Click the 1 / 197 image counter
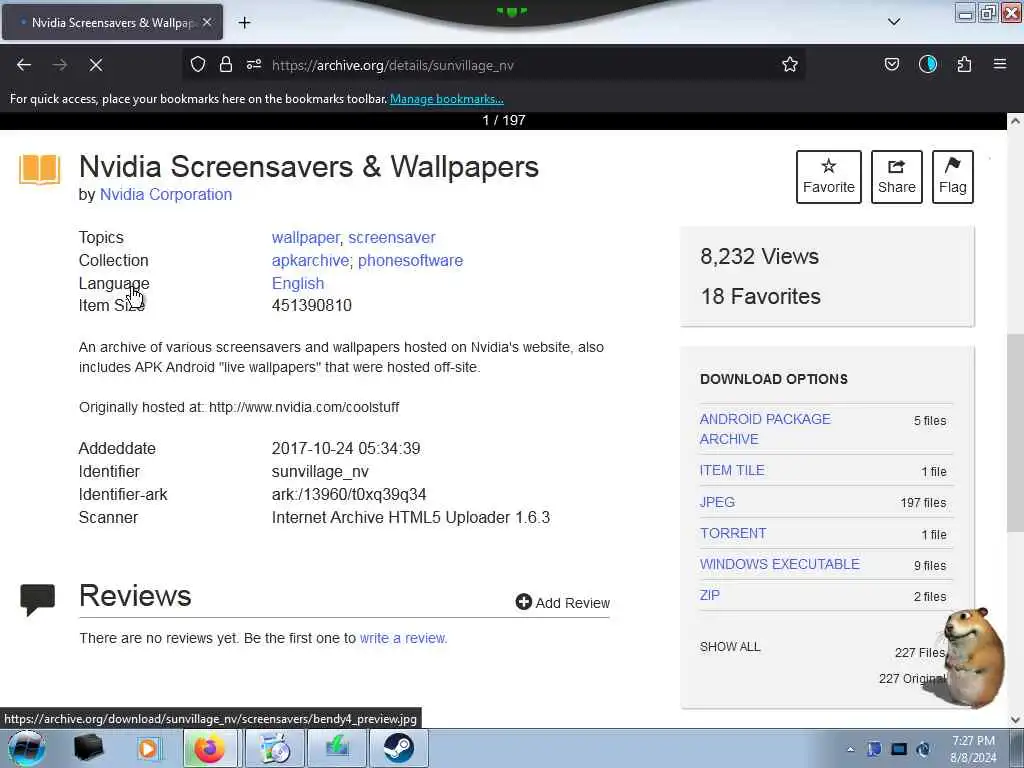1024x768 pixels. 504,120
